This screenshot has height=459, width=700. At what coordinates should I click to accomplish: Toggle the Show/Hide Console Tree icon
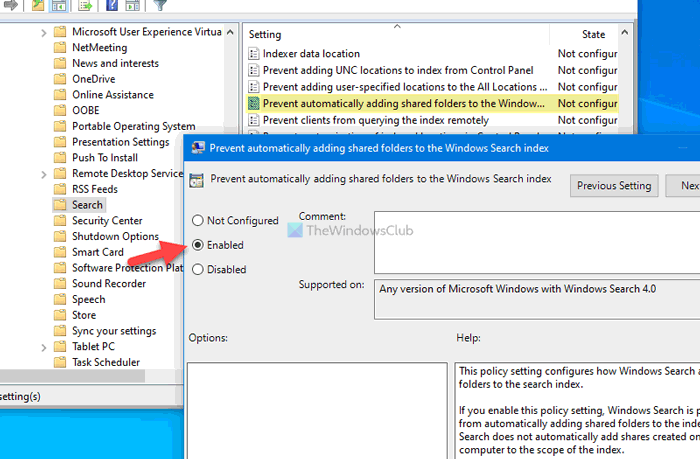[x=58, y=5]
